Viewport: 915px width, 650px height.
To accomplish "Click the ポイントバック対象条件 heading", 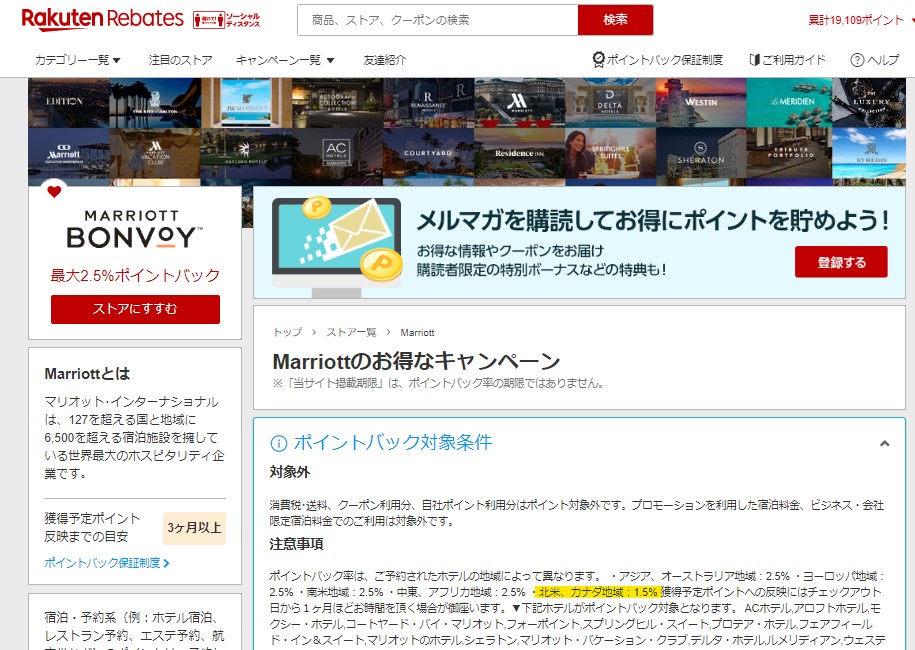I will (393, 443).
